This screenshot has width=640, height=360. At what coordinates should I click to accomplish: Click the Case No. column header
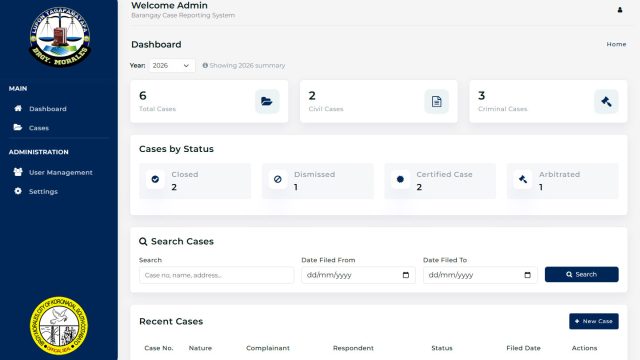point(159,348)
